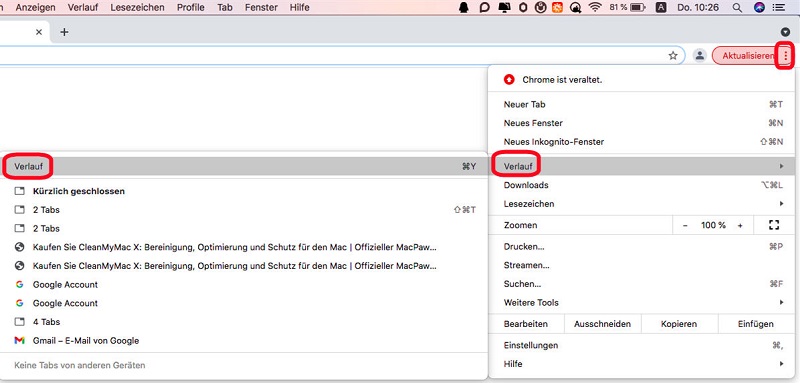The image size is (800, 383).
Task: Click the orange square icon in menu bar
Action: coord(558,8)
